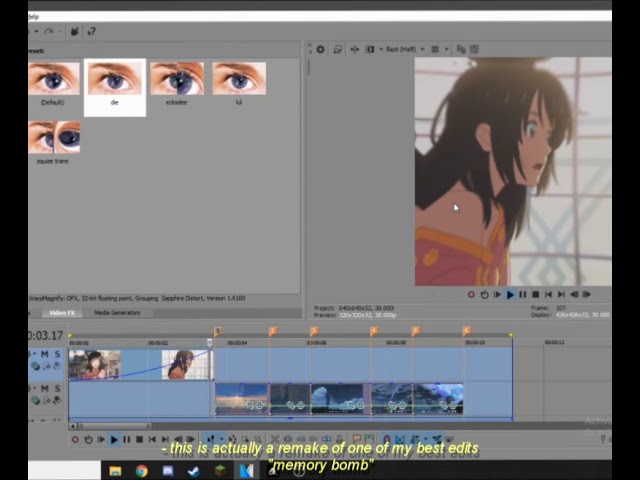Click timeline marker 1 flag
The width and height of the screenshot is (640, 480).
pos(218,331)
